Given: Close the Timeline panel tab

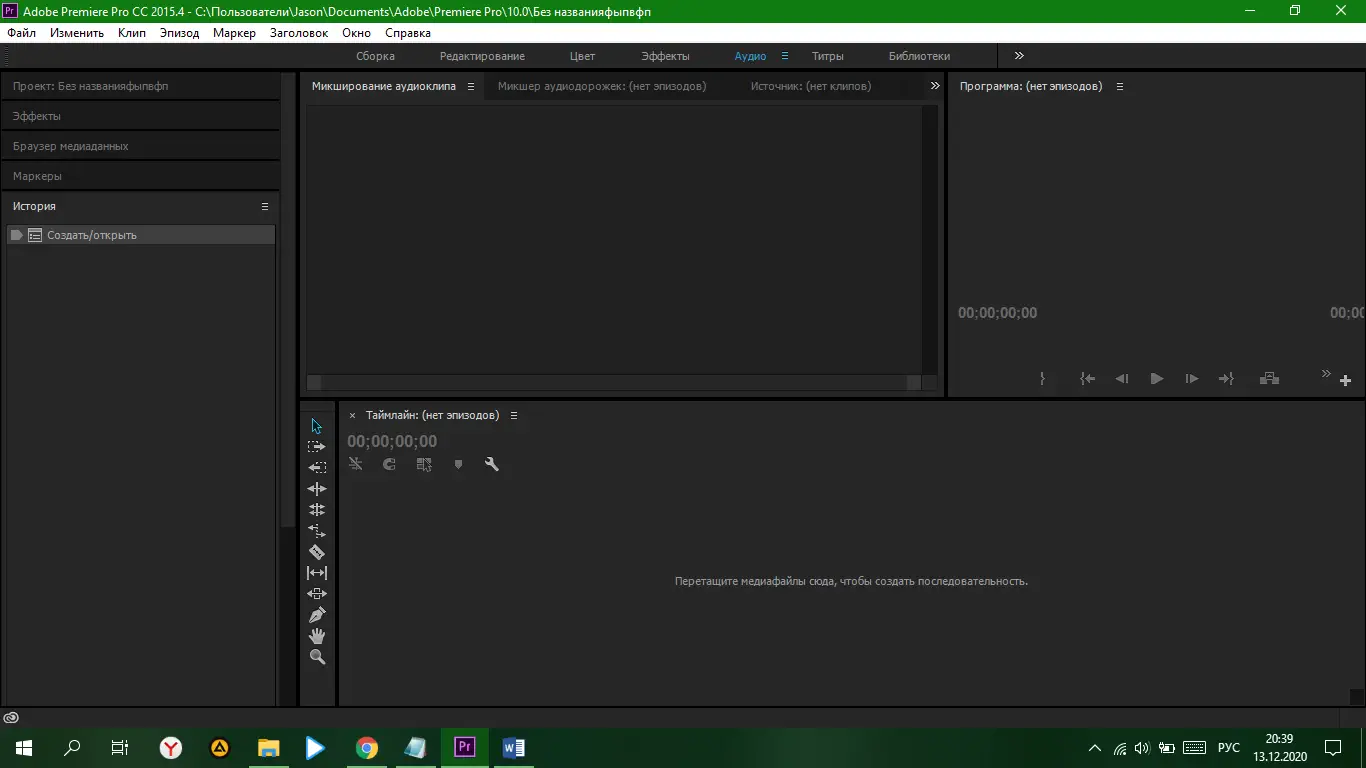Looking at the screenshot, I should coord(352,416).
